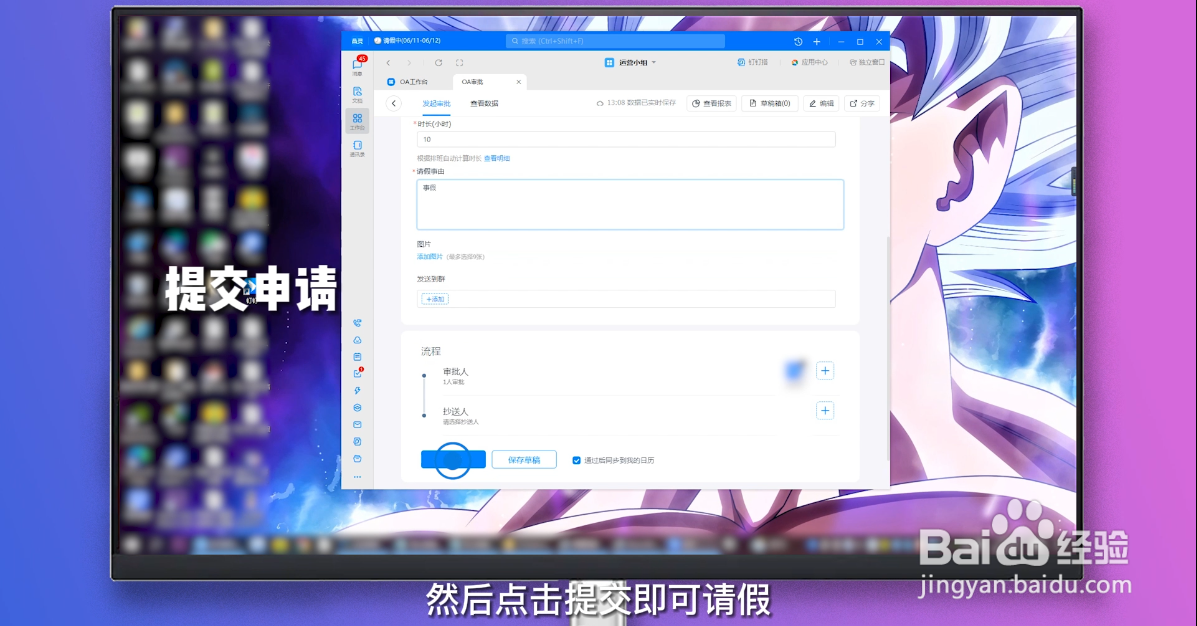Select the 工作台 workbench sidebar icon
Screen dimensions: 1197x626
357,121
